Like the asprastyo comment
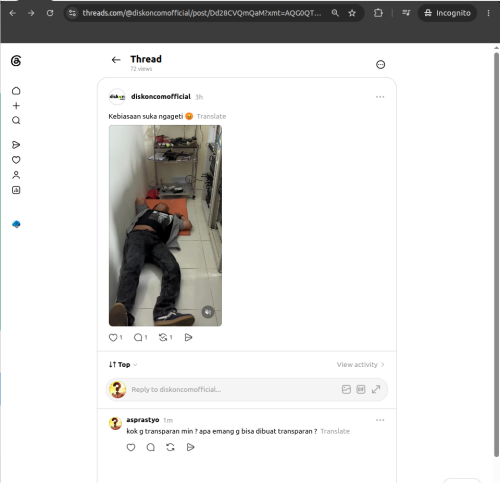 131,447
